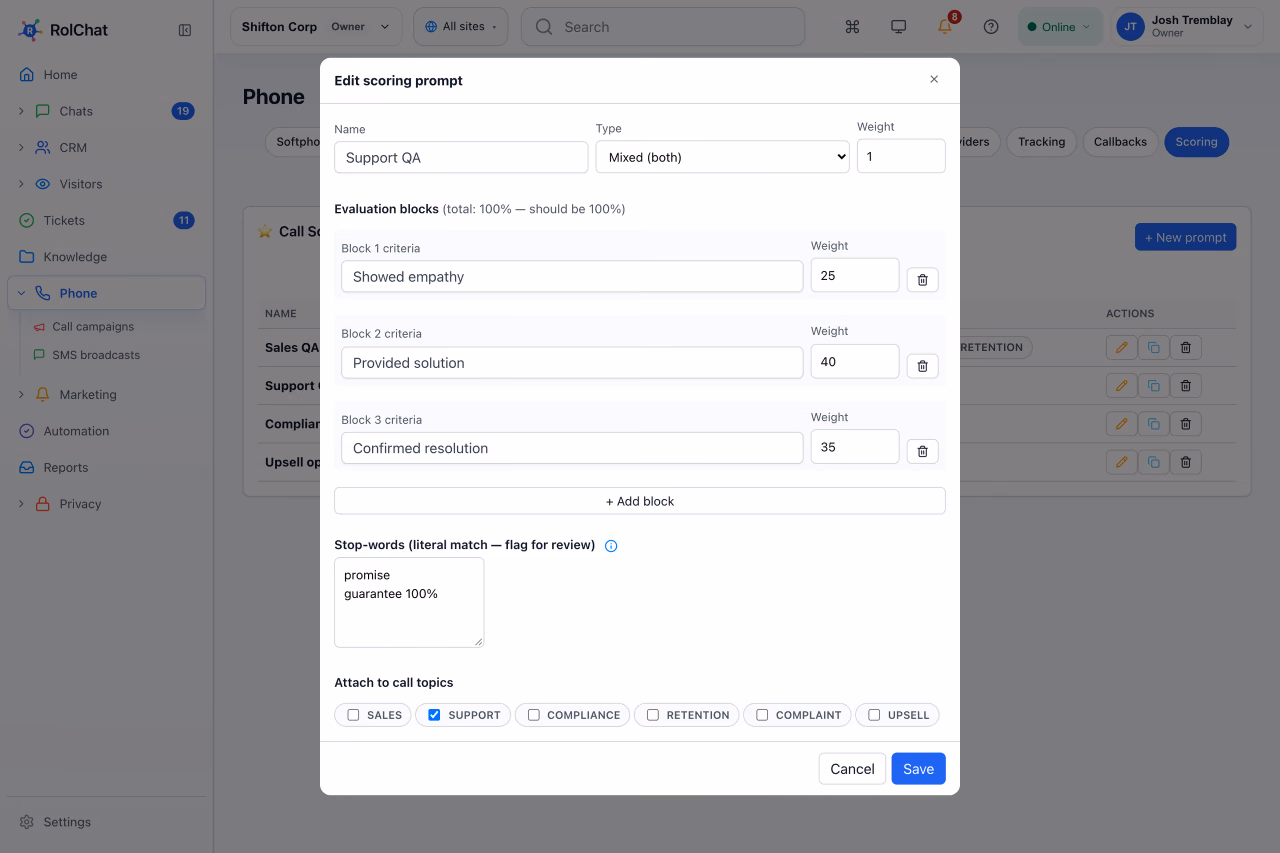Open Tickets in the sidebar

point(106,220)
